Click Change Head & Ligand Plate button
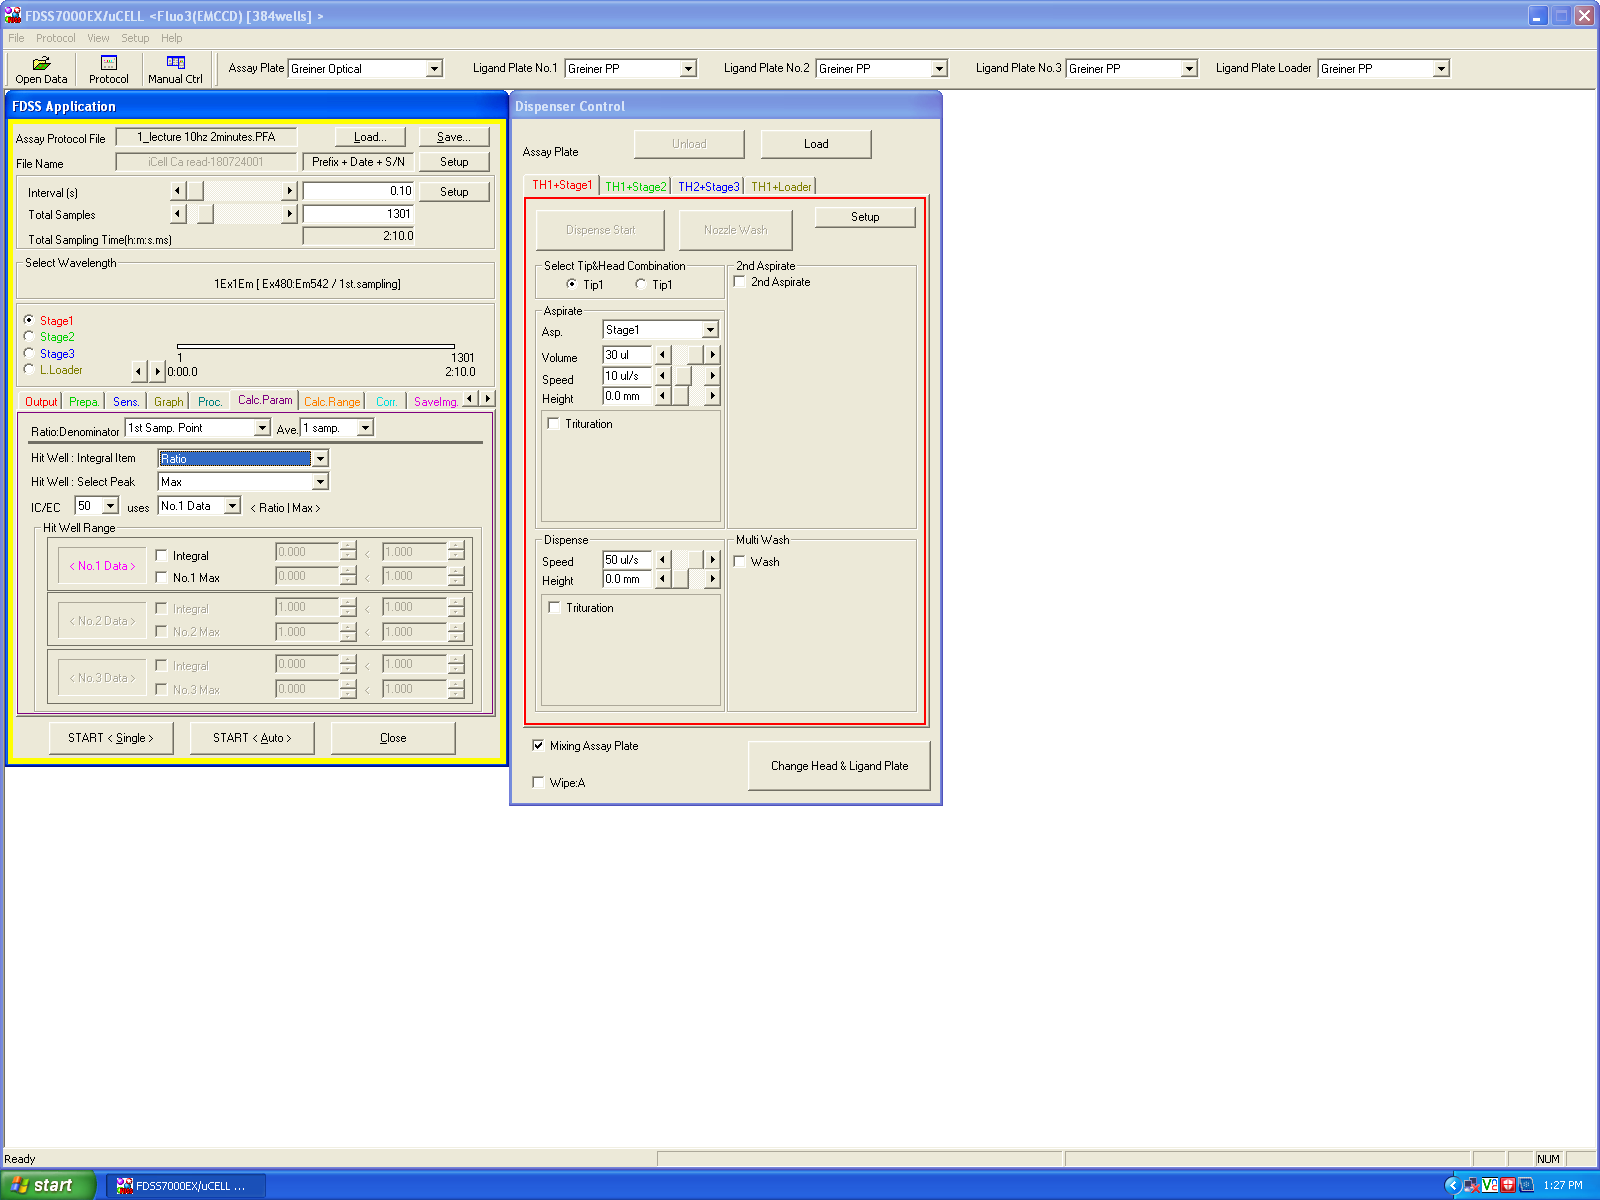Image resolution: width=1600 pixels, height=1200 pixels. 839,766
